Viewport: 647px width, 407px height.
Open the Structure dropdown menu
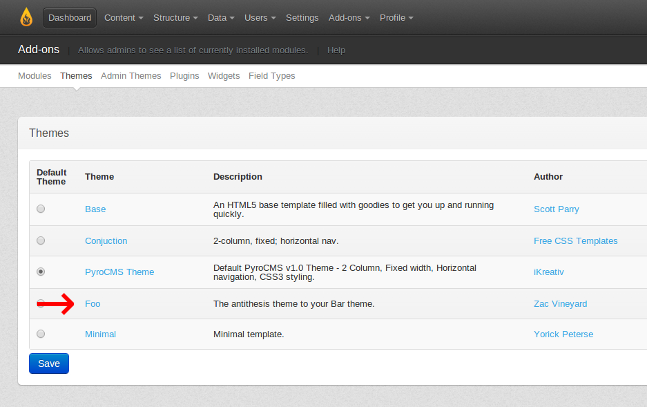click(176, 18)
